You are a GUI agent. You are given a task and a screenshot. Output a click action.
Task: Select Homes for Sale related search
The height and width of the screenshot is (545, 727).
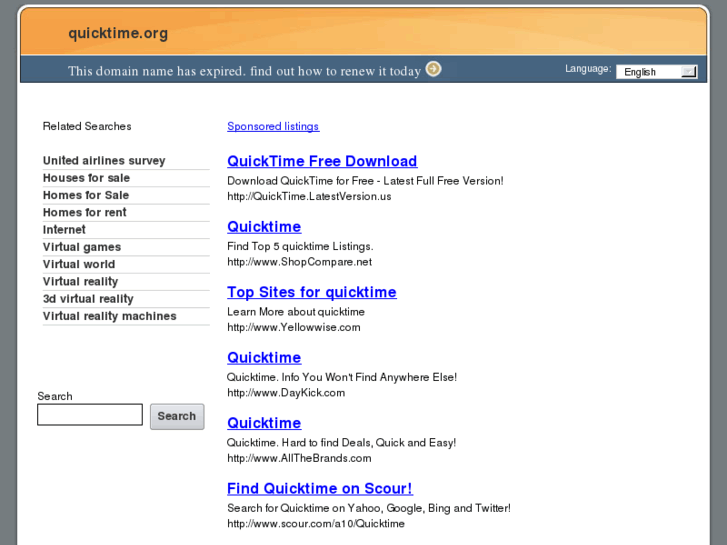[x=86, y=195]
